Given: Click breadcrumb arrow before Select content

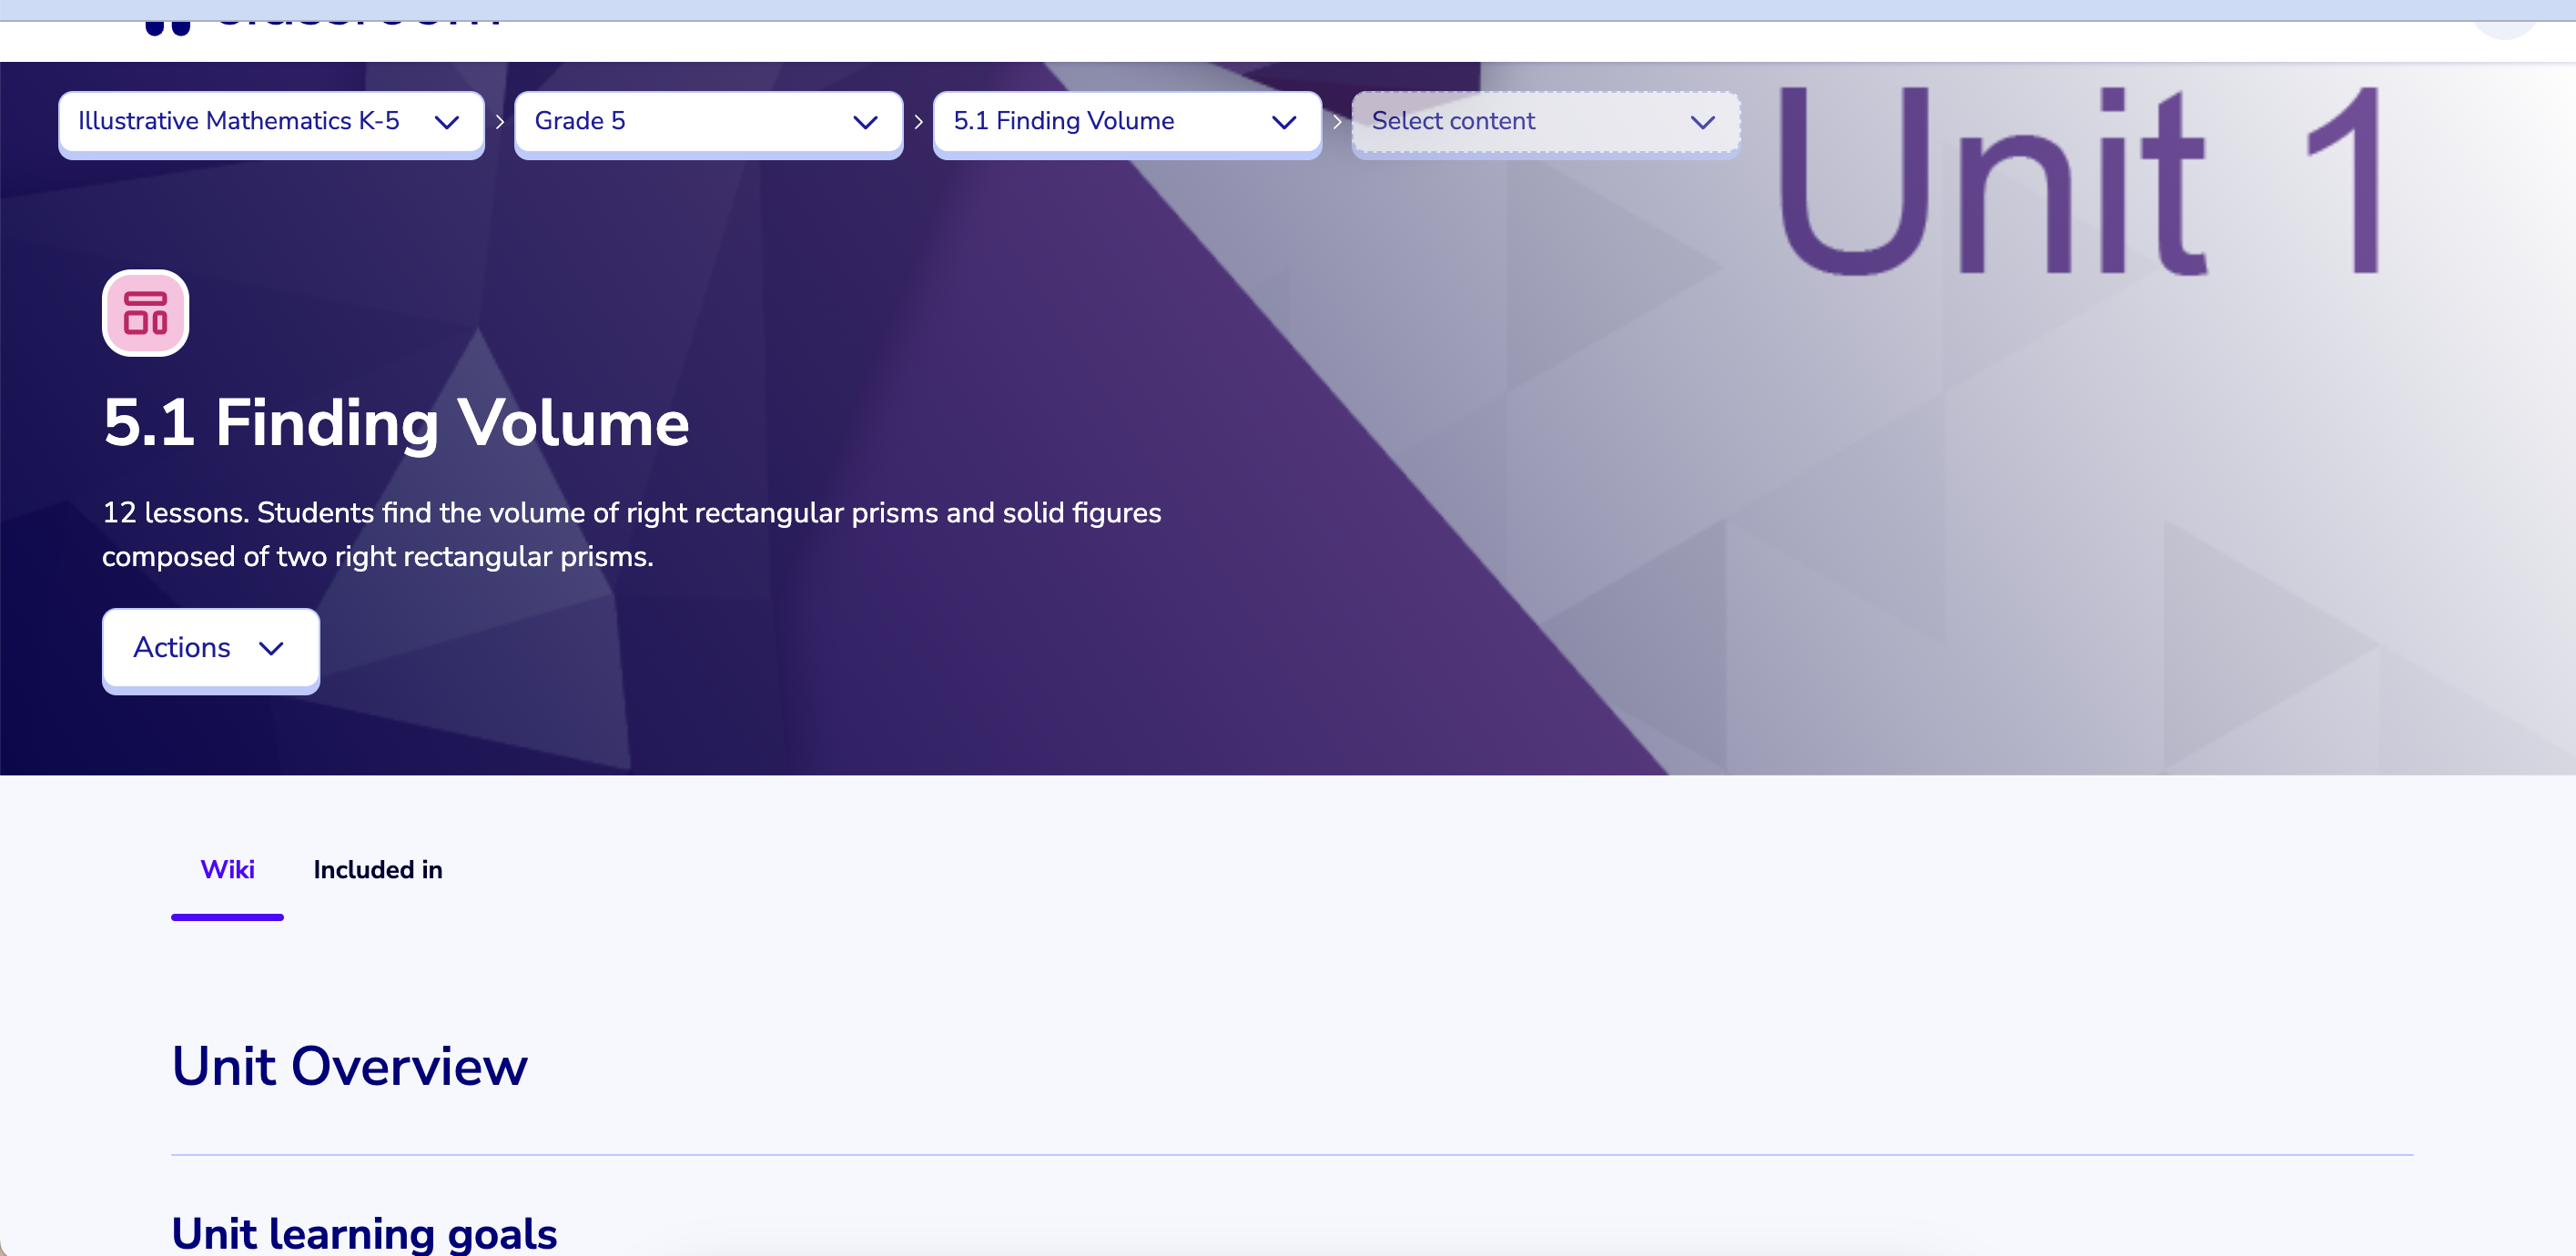Looking at the screenshot, I should coord(1337,122).
